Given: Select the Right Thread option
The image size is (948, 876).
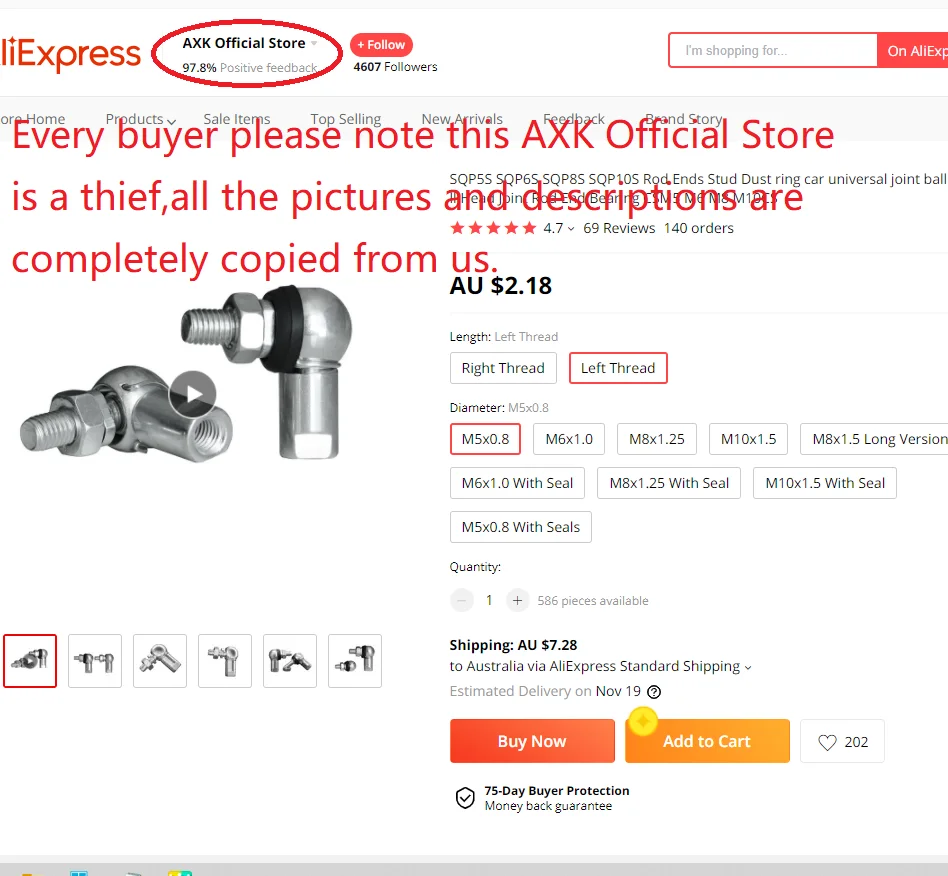Looking at the screenshot, I should pyautogui.click(x=503, y=368).
